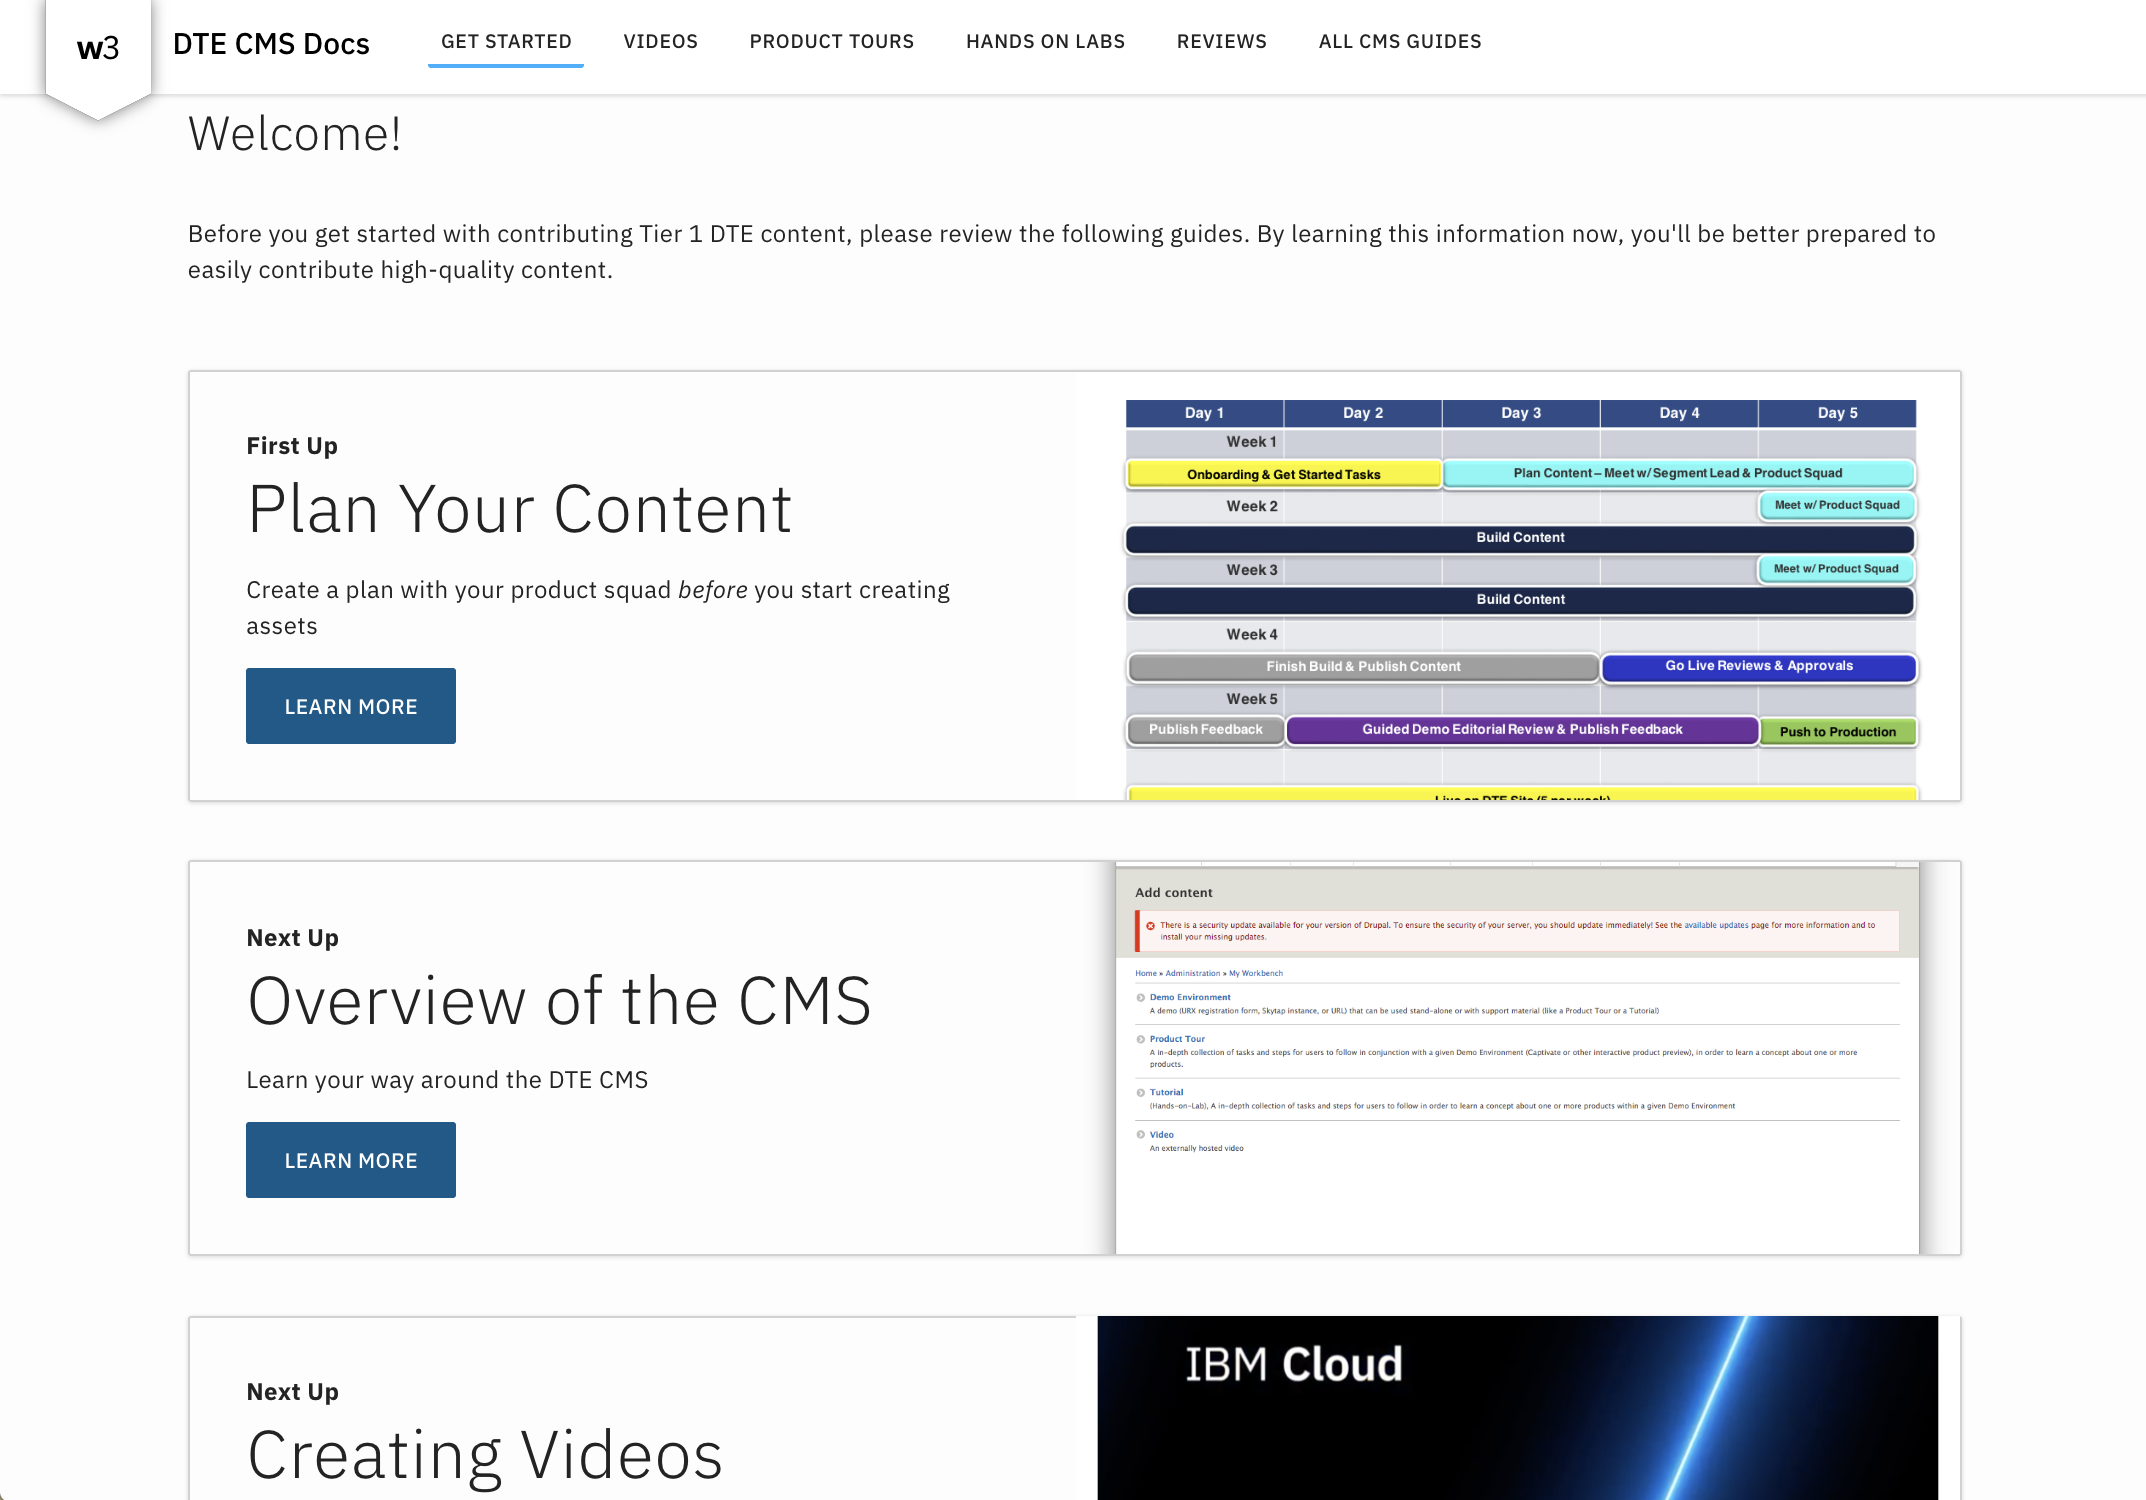Viewport: 2146px width, 1500px height.
Task: Click 'Onboarding & Get Started Tasks' bar in chart
Action: point(1284,474)
